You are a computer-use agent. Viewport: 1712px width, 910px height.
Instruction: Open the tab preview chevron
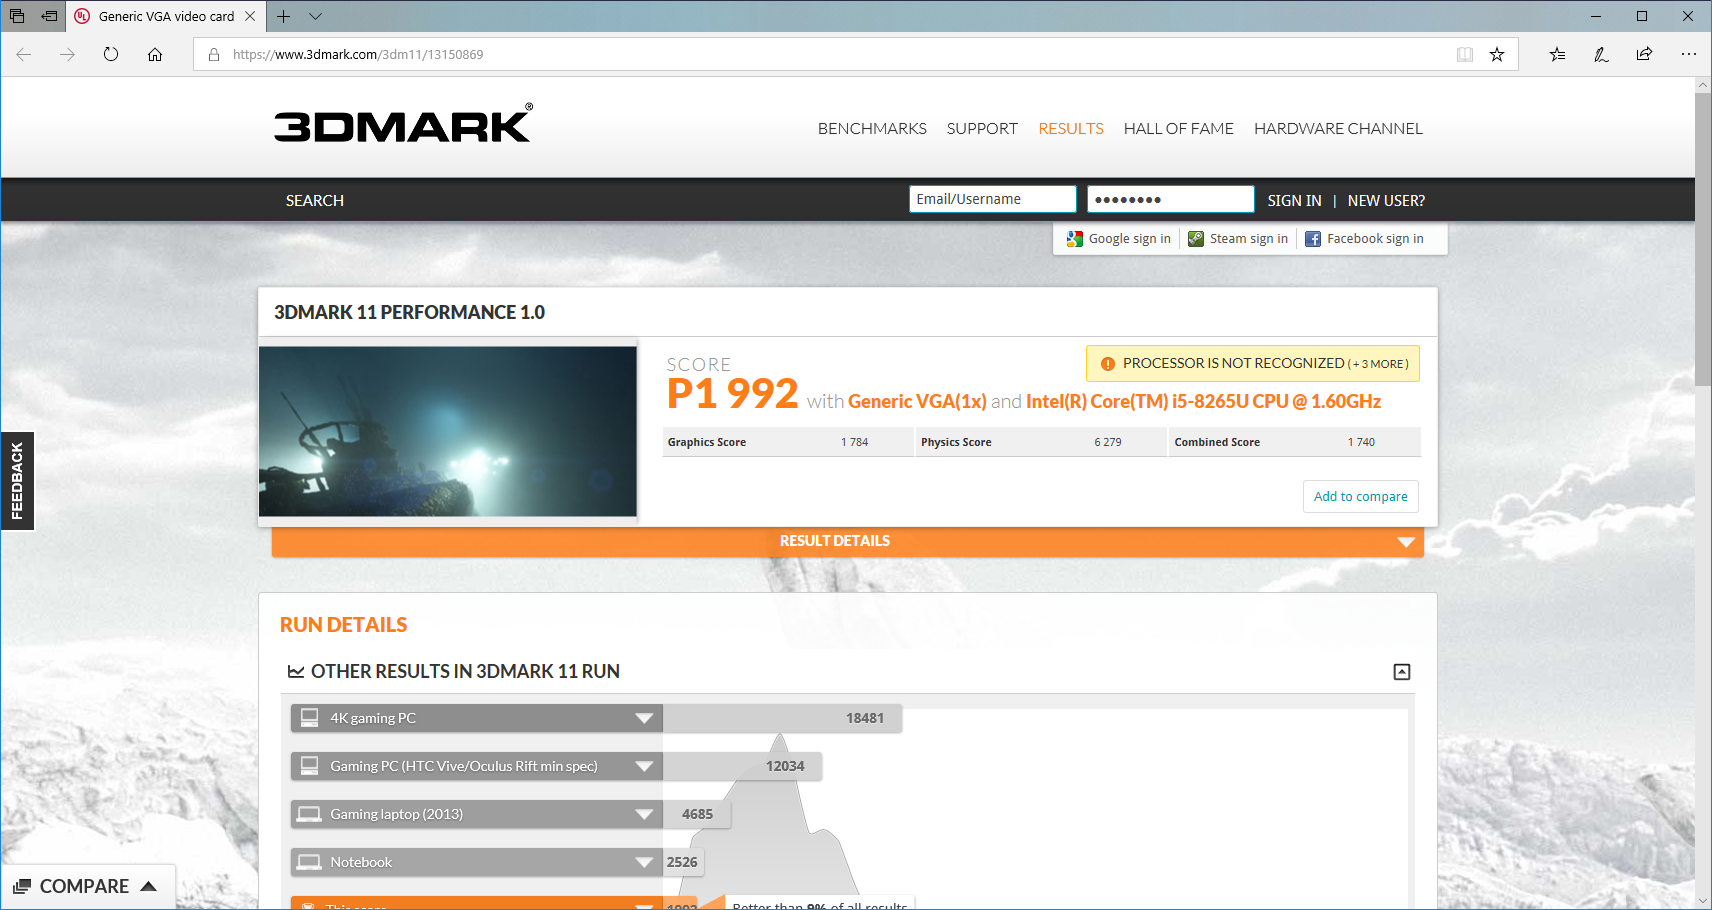tap(316, 16)
